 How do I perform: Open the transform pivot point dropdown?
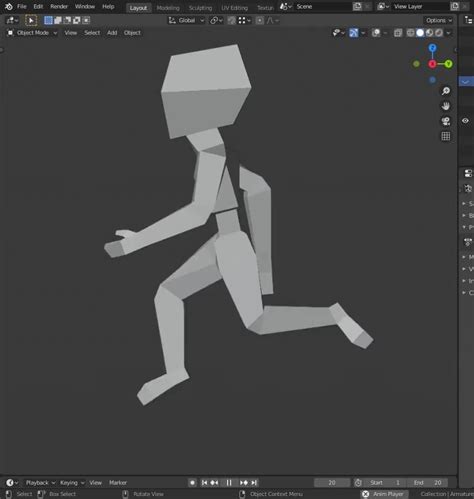coord(216,20)
